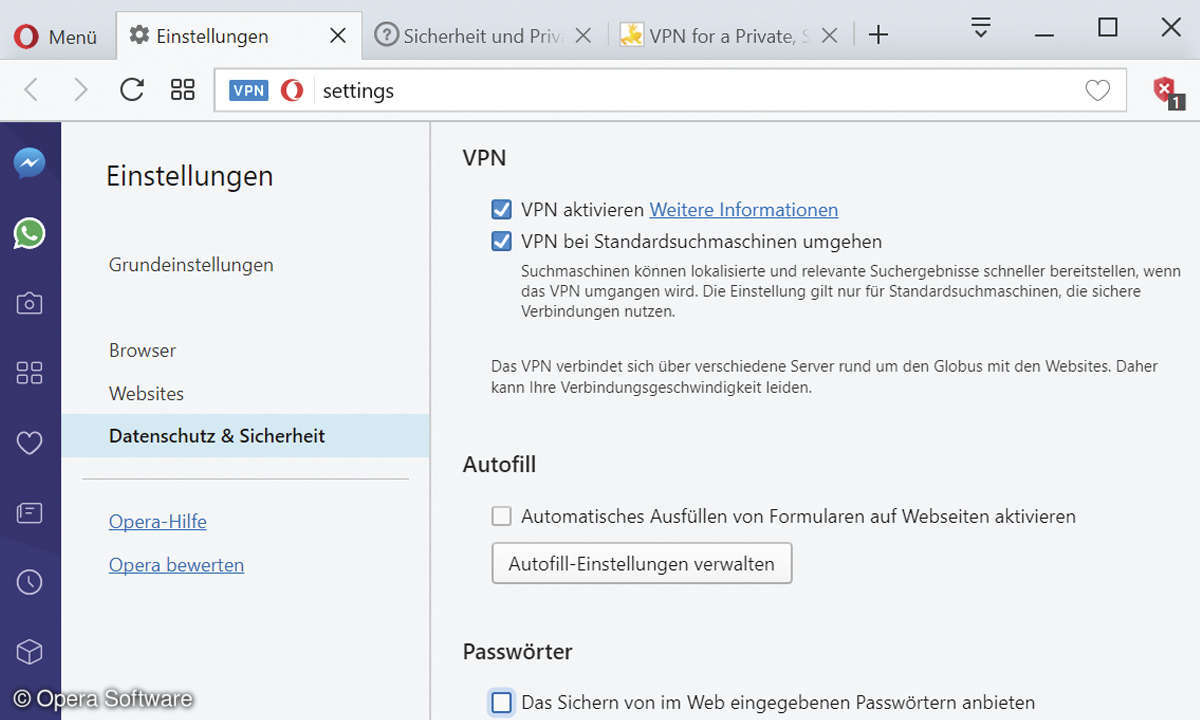
Task: Enable Sichern von Passwörtern anbieten checkbox
Action: pos(502,703)
